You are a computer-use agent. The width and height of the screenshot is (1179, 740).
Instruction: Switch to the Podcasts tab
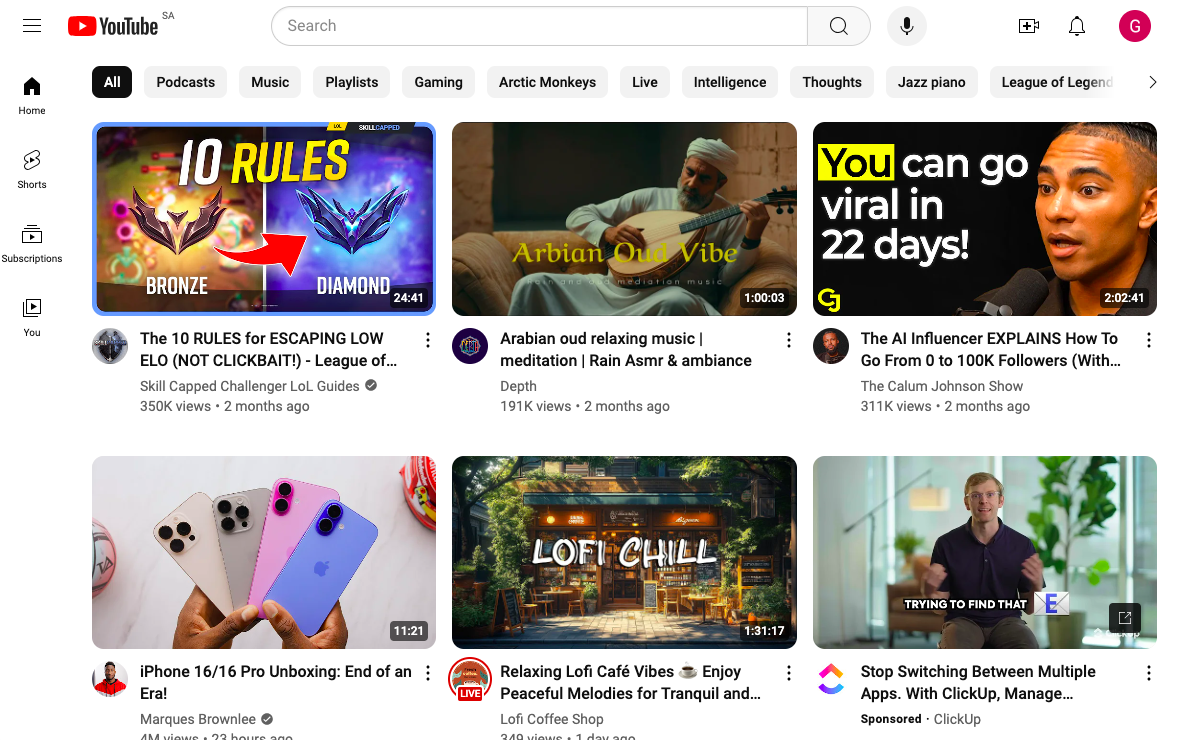[185, 82]
